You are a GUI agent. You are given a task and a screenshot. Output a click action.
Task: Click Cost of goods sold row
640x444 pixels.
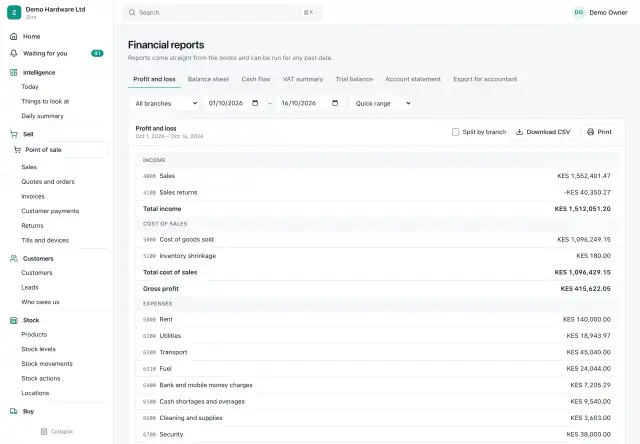coord(377,240)
